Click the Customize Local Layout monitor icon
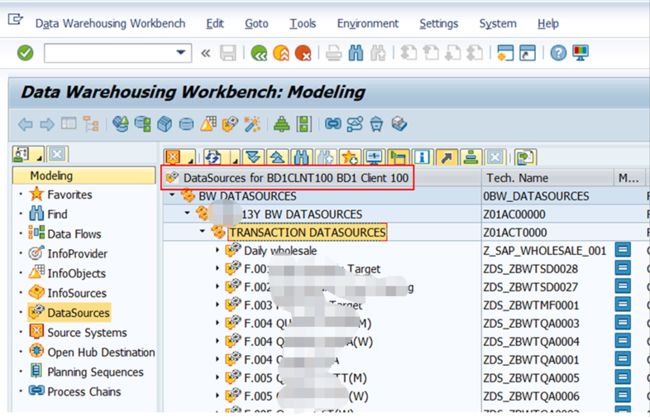Image resolution: width=650 pixels, height=418 pixels. tap(580, 53)
